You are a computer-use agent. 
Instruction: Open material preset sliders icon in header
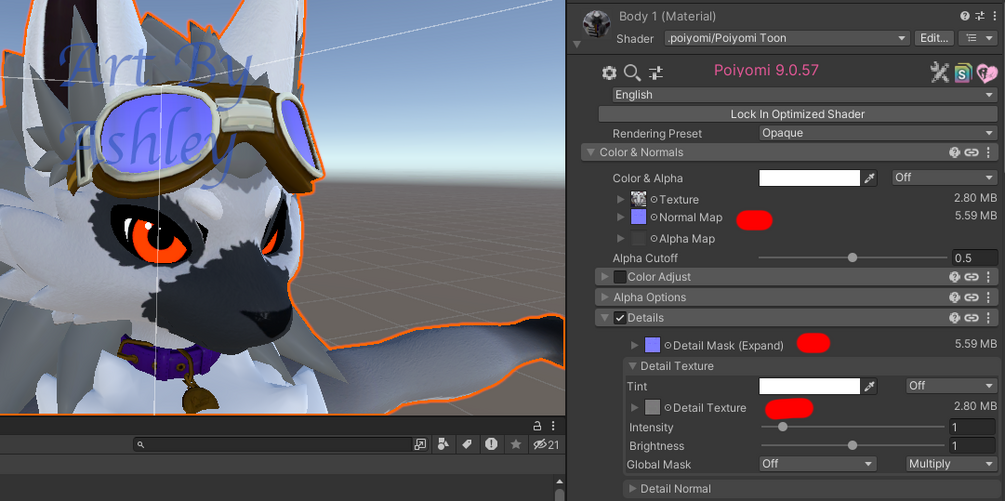point(980,16)
